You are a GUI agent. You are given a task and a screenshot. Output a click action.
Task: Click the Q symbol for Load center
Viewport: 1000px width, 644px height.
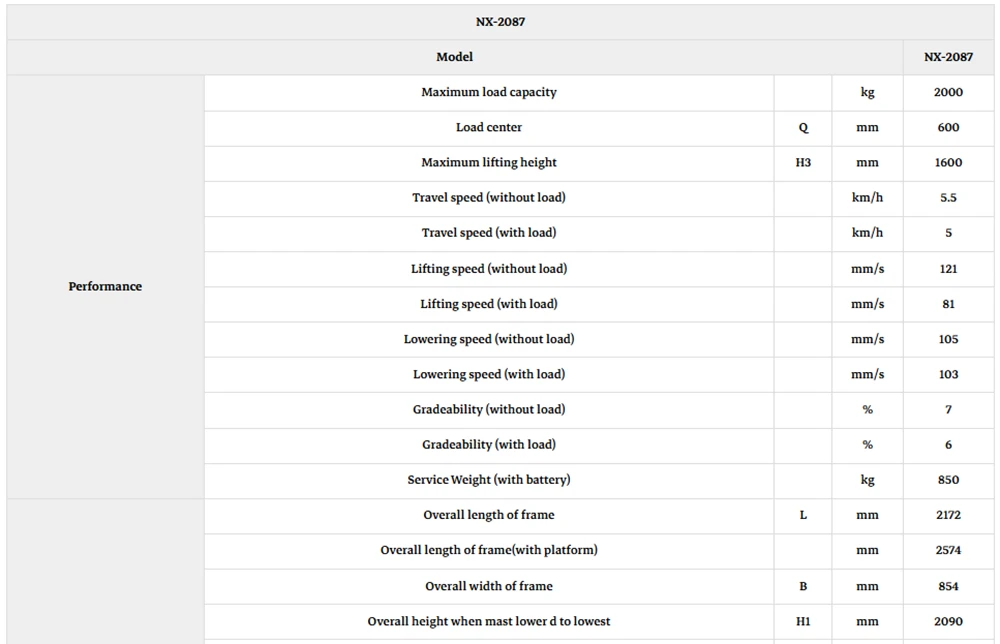(803, 128)
